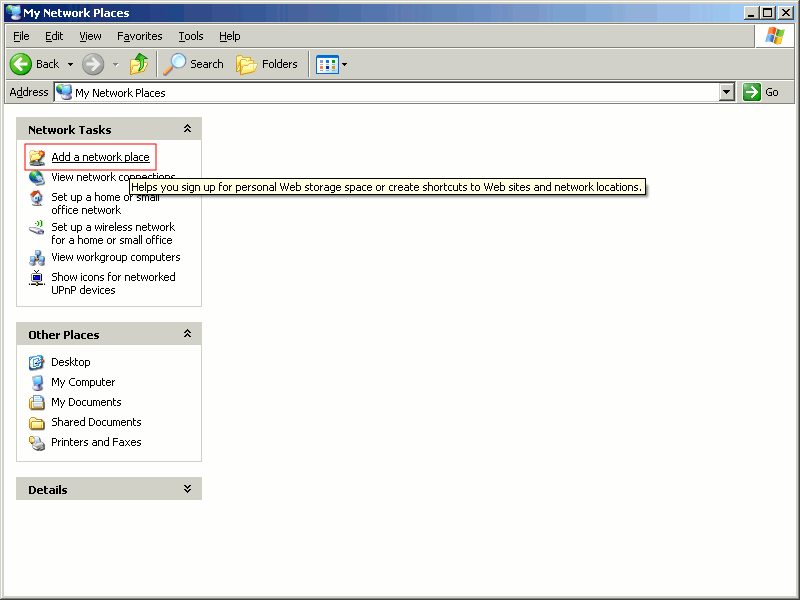This screenshot has height=600, width=800.
Task: Click the green Back arrow icon
Action: point(21,64)
